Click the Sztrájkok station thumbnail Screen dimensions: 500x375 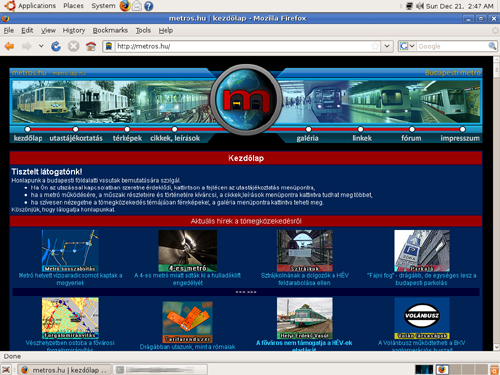click(305, 250)
